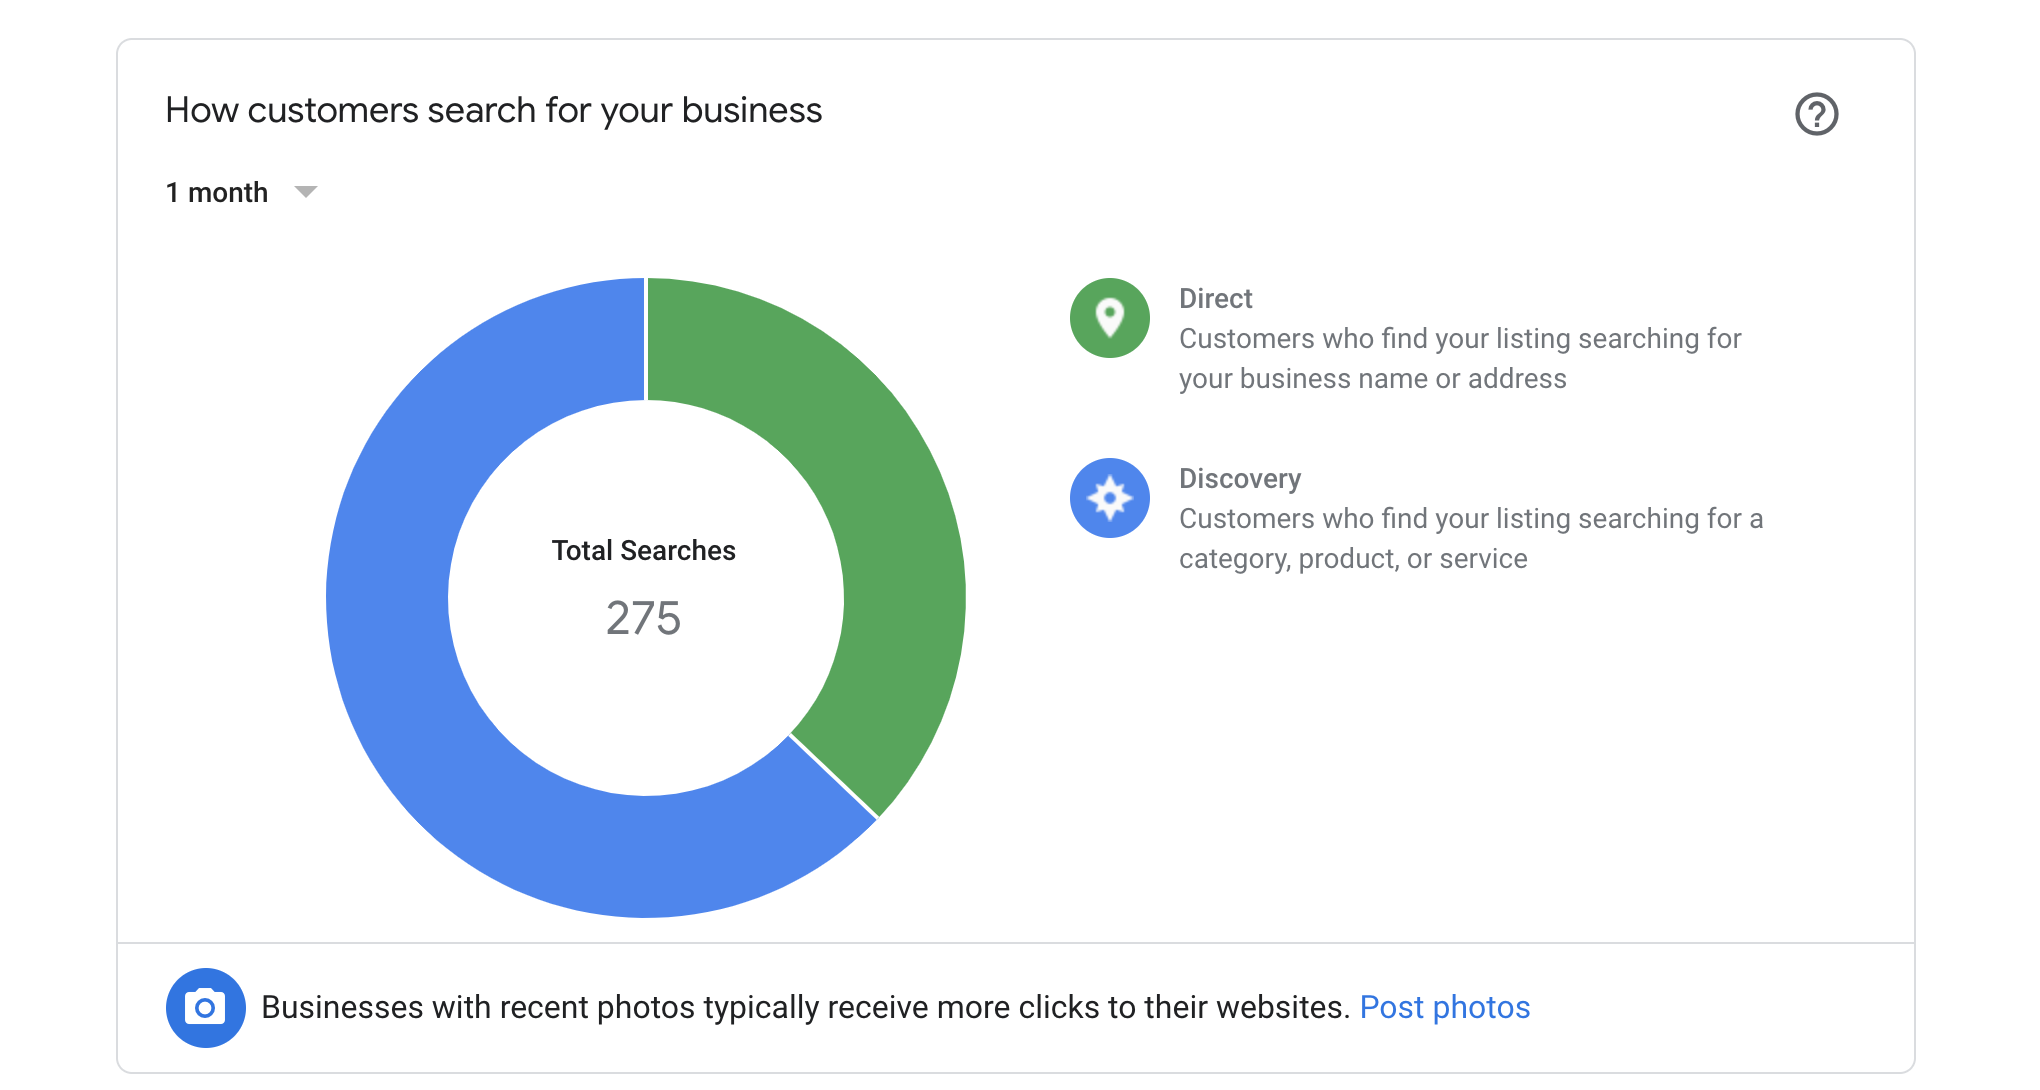Image resolution: width=2040 pixels, height=1090 pixels.
Task: Click the blue camera icon
Action: (206, 1007)
